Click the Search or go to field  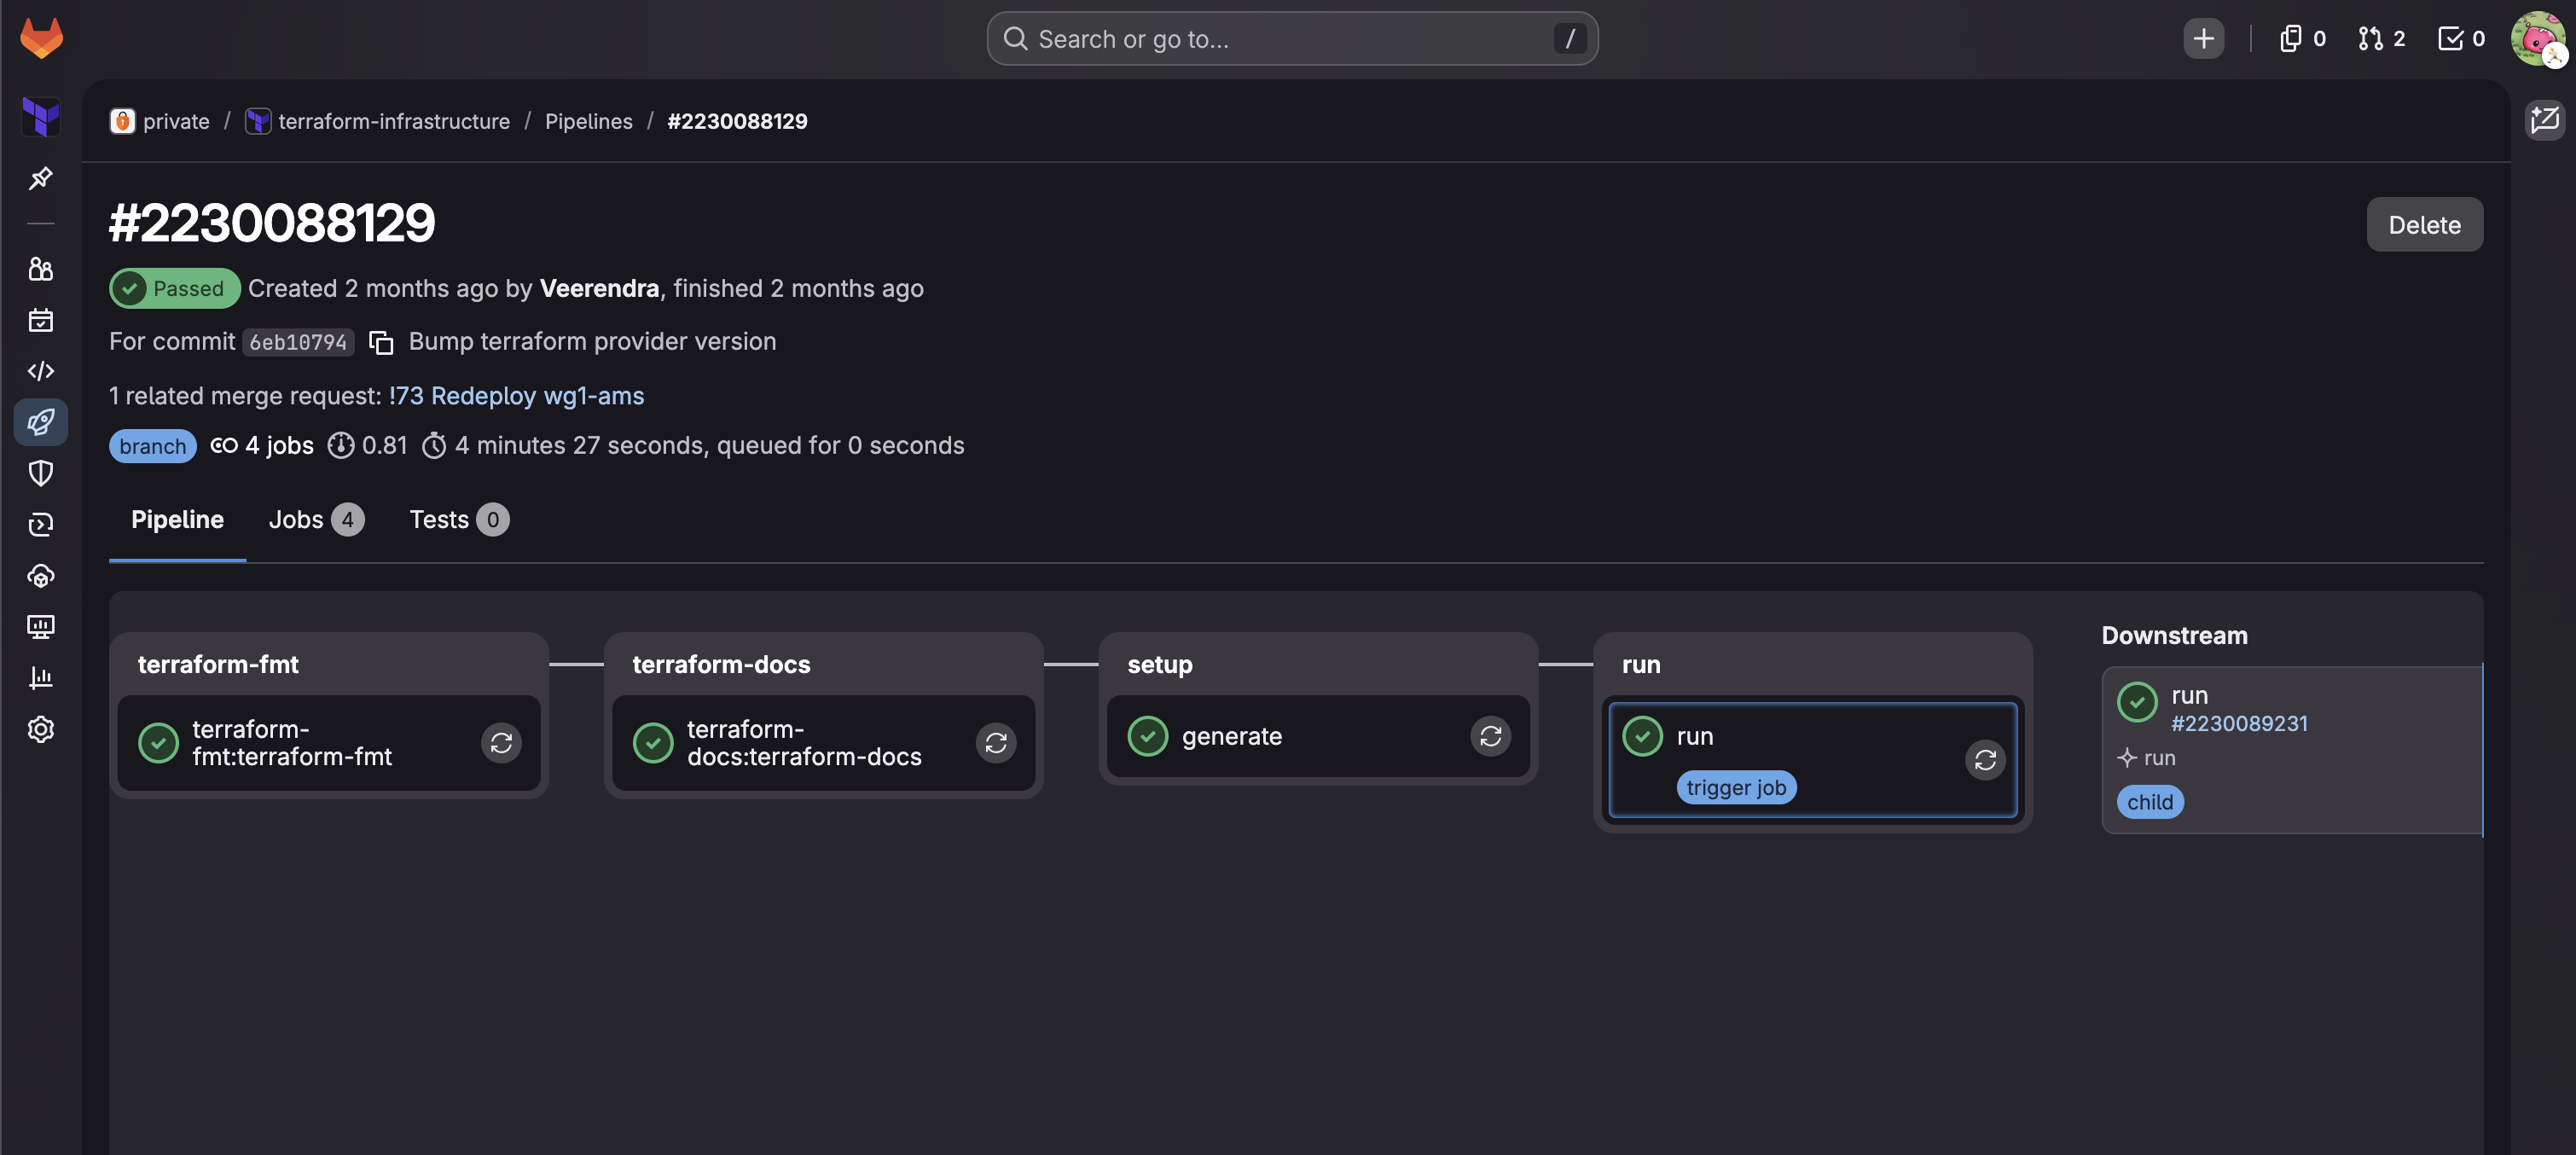[1292, 38]
